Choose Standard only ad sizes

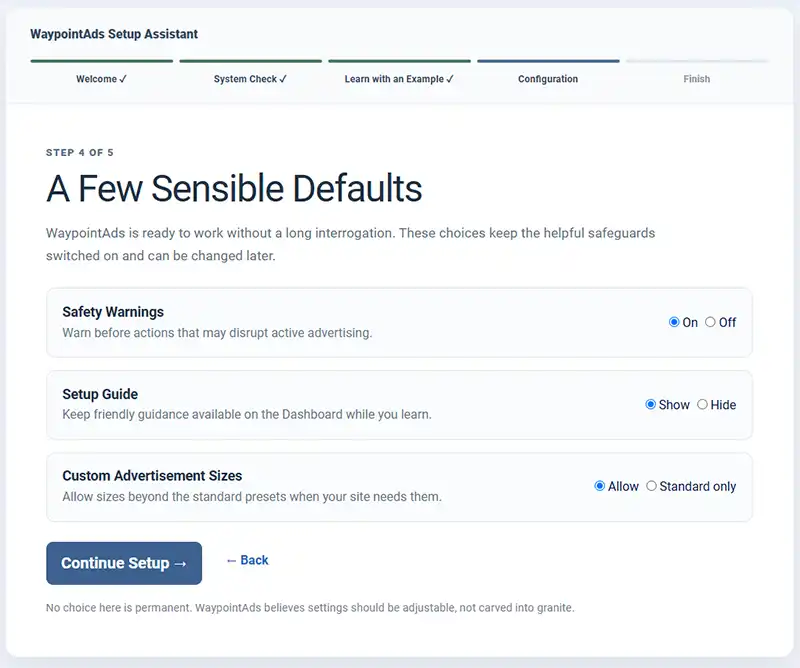pos(652,486)
